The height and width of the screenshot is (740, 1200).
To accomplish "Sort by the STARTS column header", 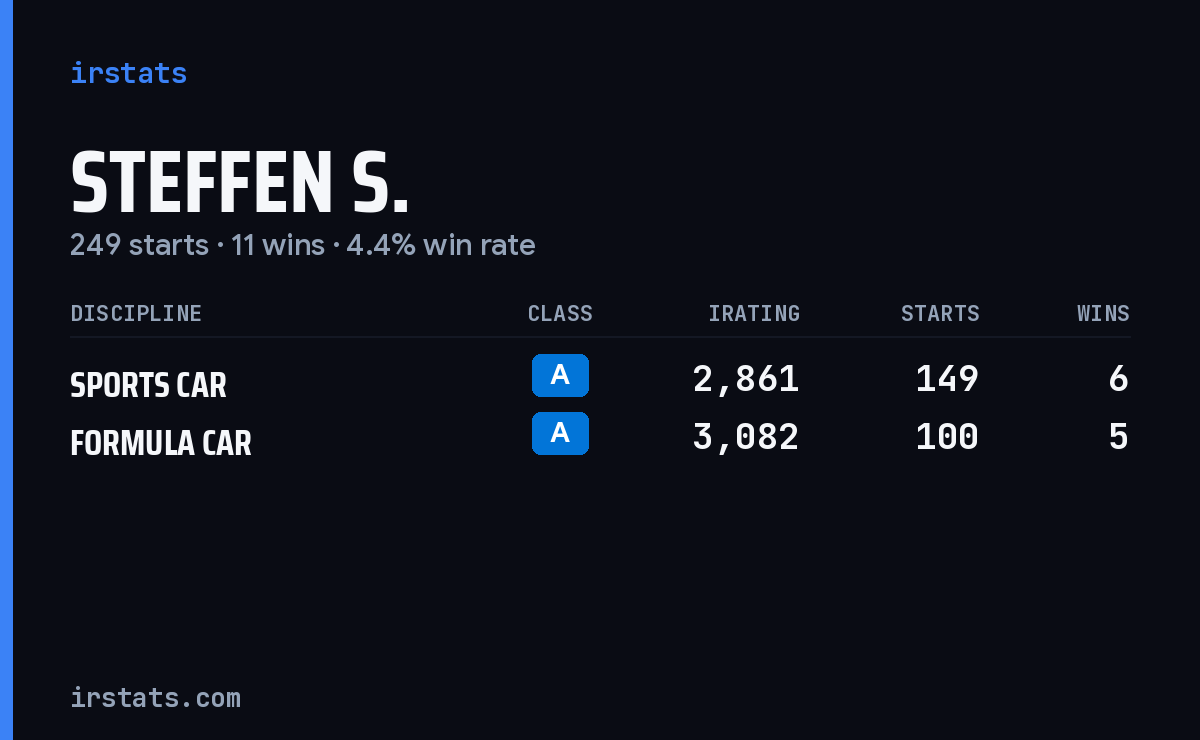I will click(x=940, y=313).
